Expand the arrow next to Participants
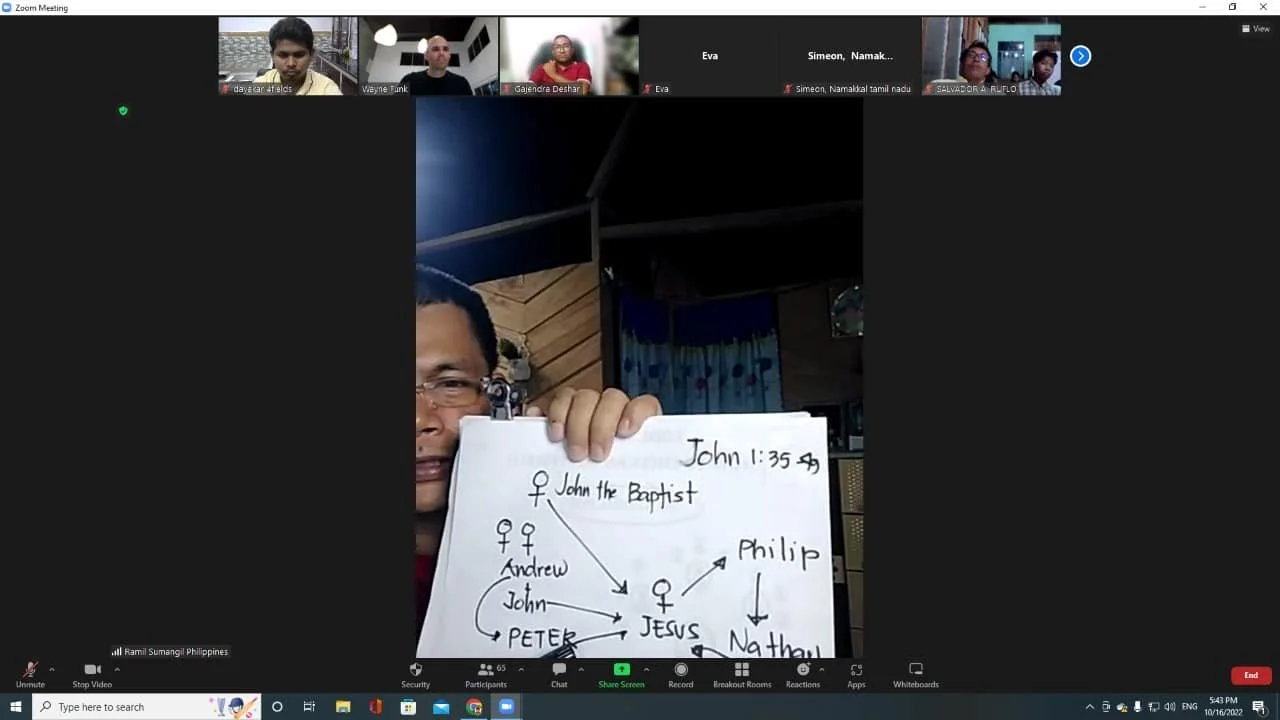This screenshot has width=1280, height=720. pyautogui.click(x=521, y=669)
